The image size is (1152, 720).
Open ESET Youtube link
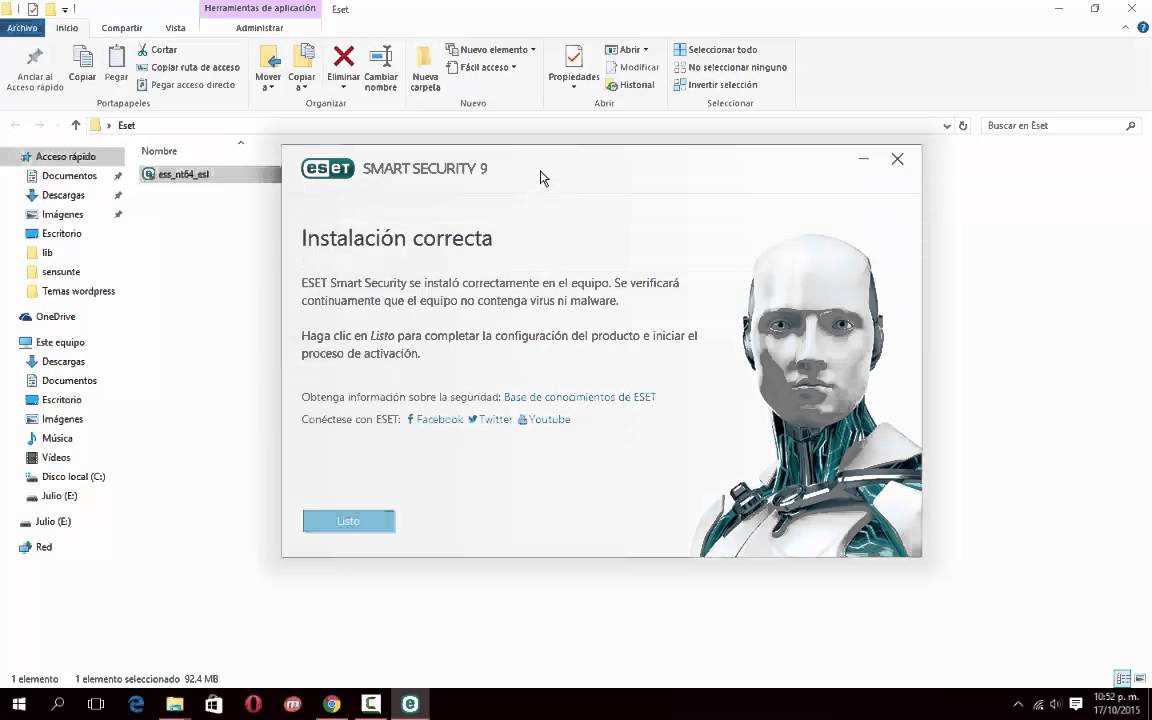click(544, 420)
